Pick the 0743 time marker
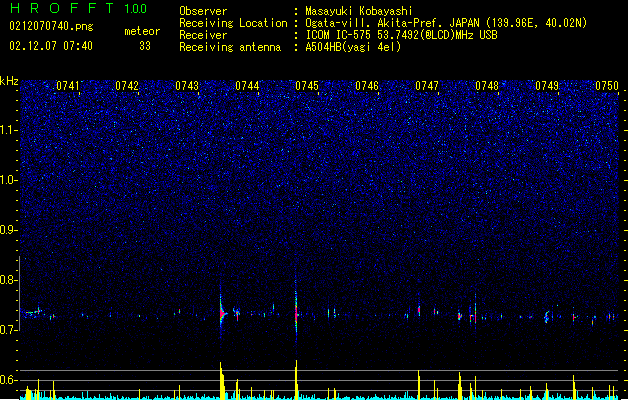The width and height of the screenshot is (629, 400). [x=187, y=86]
